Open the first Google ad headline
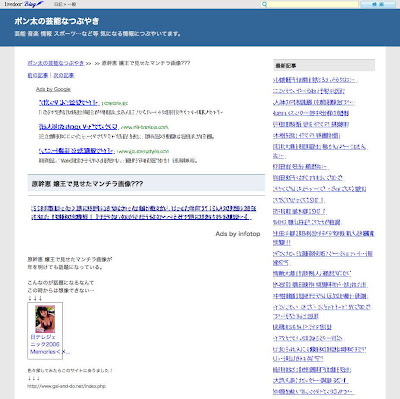This screenshot has width=400, height=399. pyautogui.click(x=69, y=102)
